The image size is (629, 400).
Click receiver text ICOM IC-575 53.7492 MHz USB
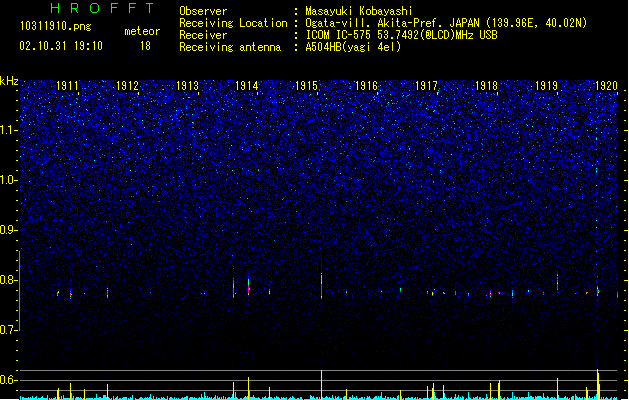pyautogui.click(x=402, y=35)
